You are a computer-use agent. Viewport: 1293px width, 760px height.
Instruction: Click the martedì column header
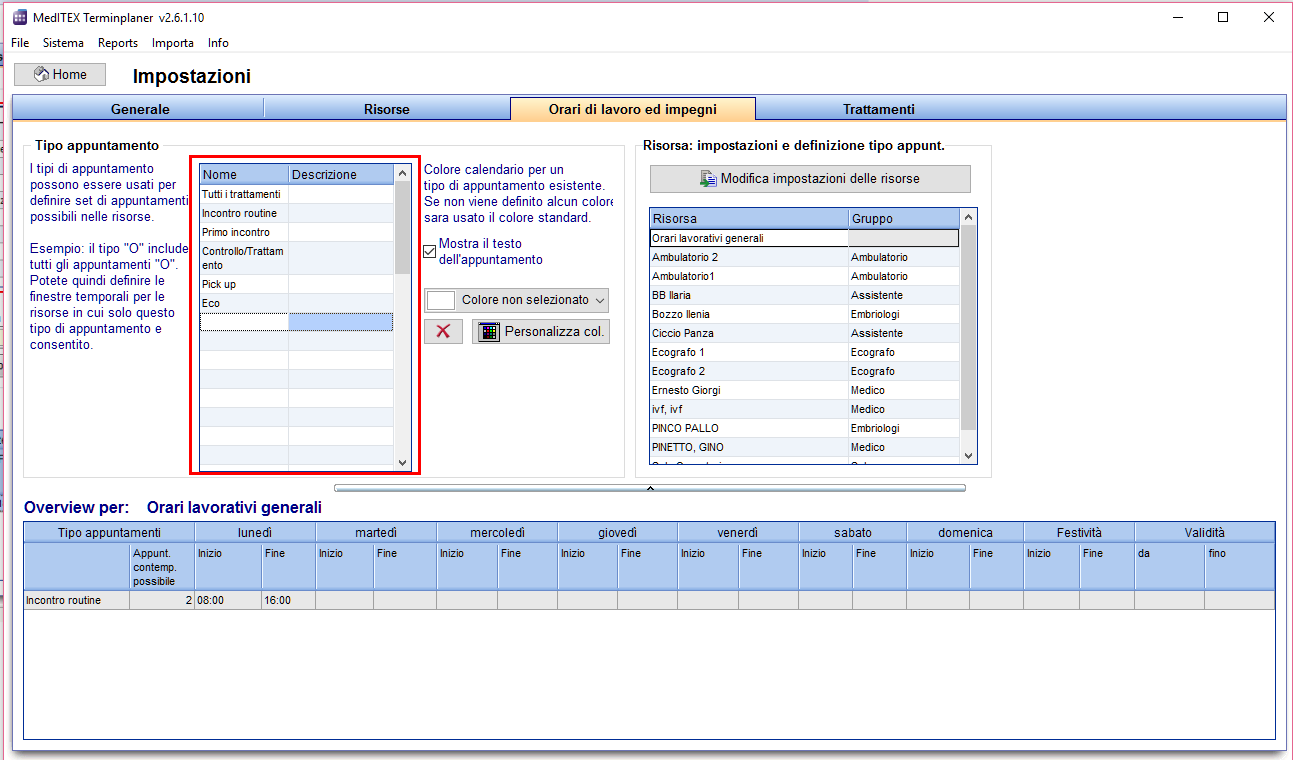[376, 533]
